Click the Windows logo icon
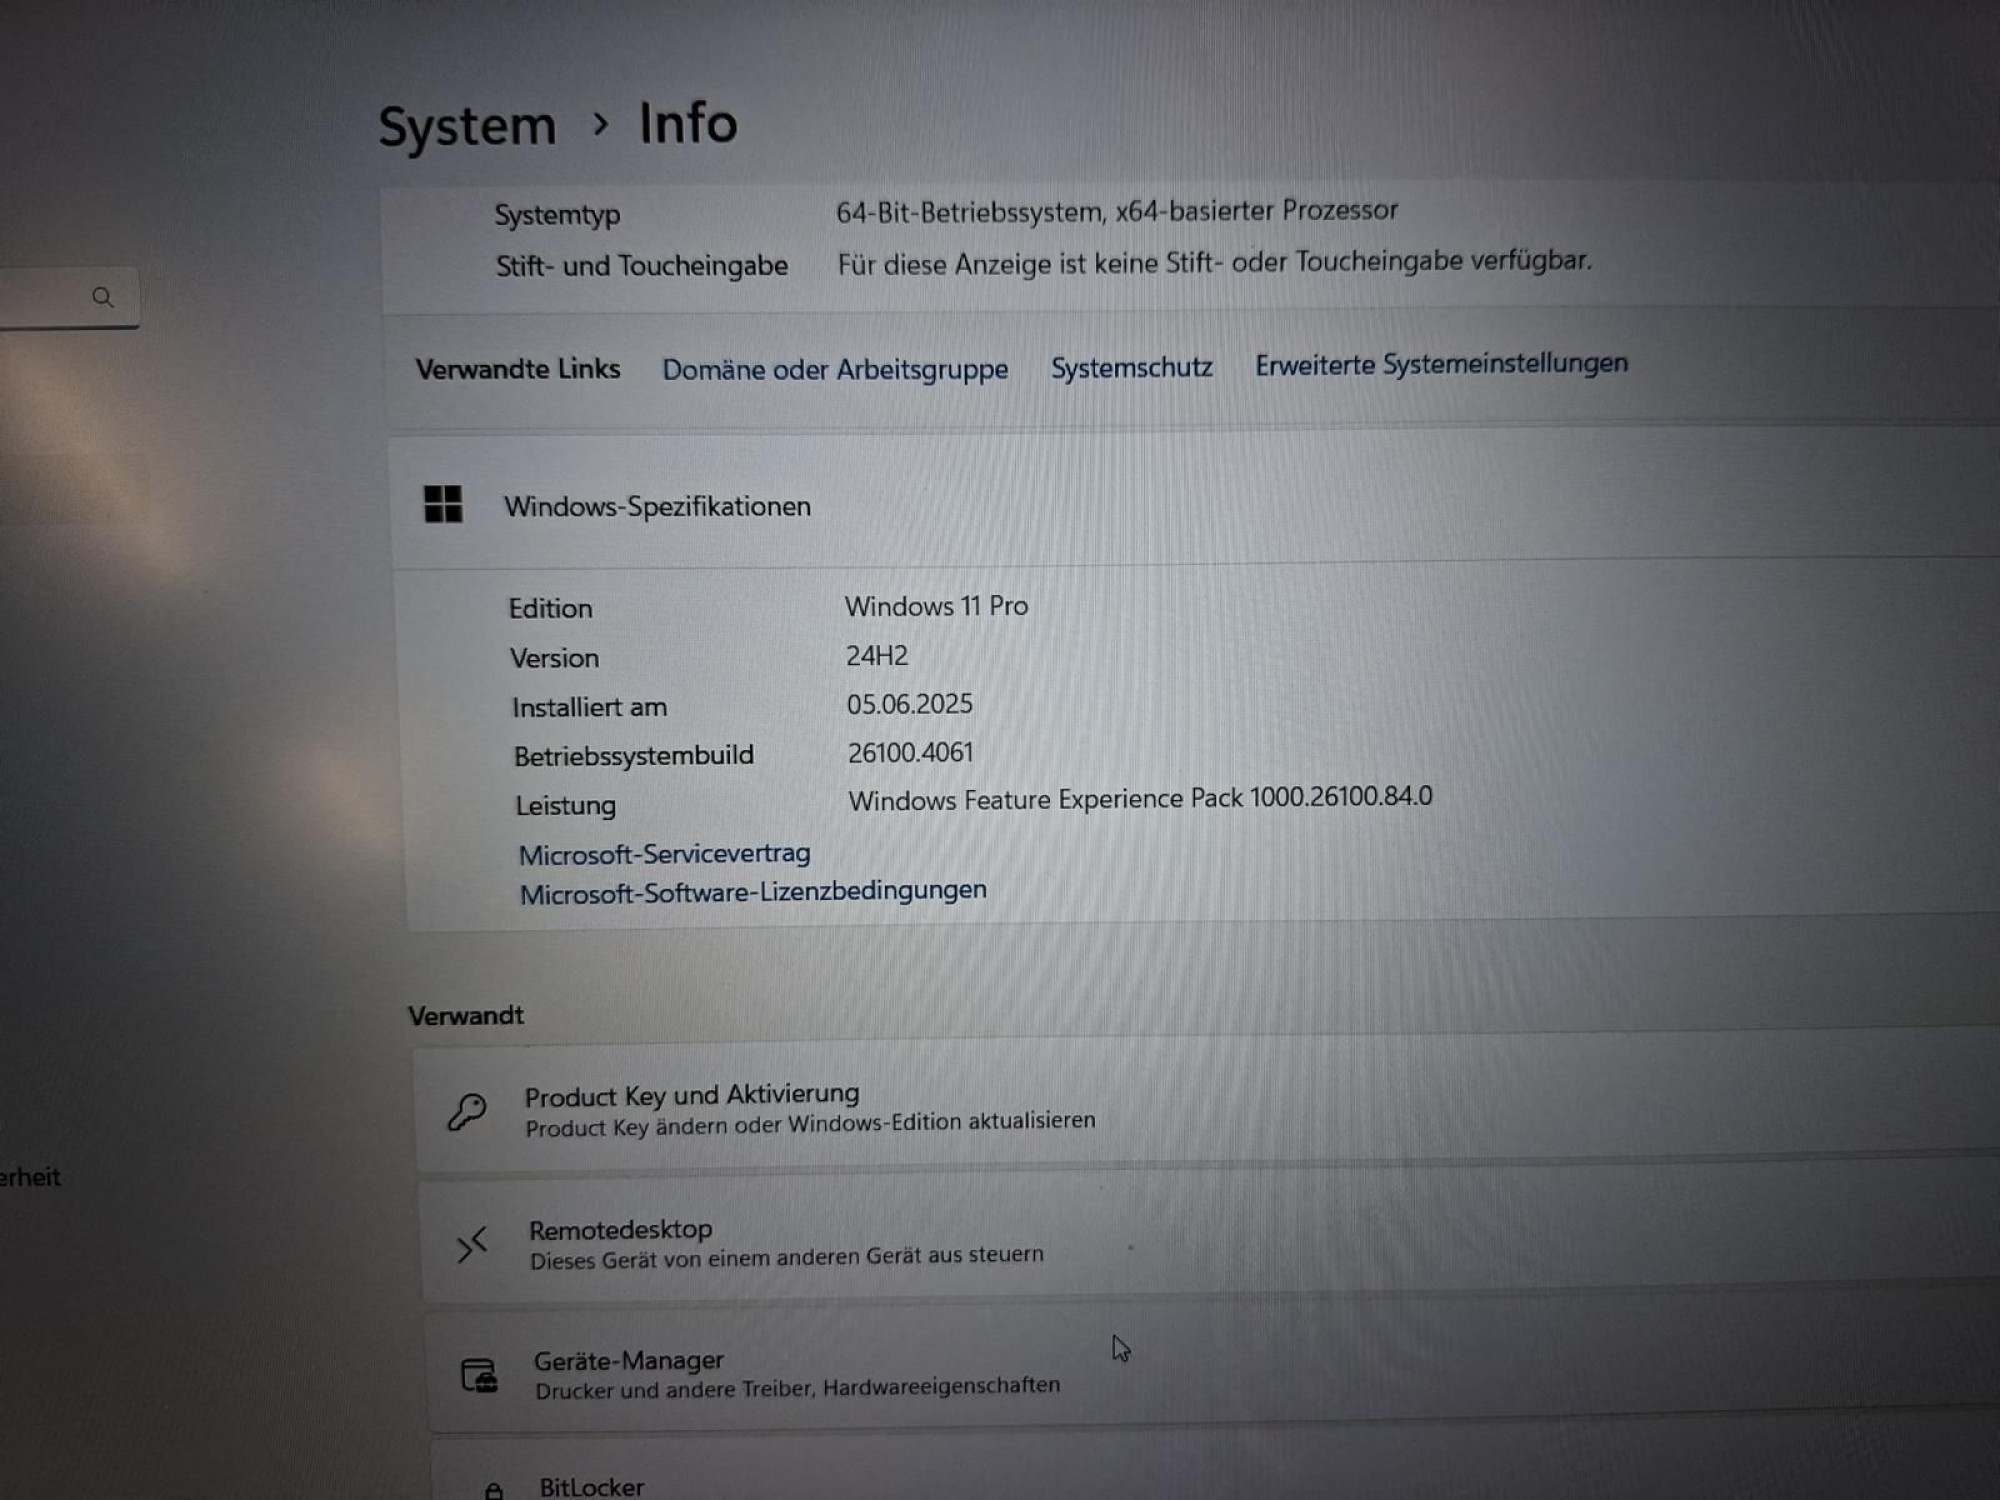The height and width of the screenshot is (1500, 2000). (443, 504)
